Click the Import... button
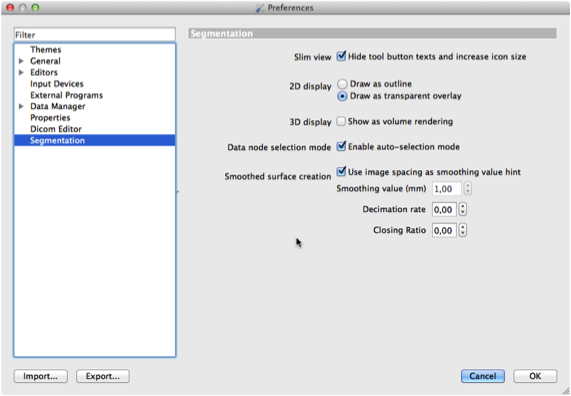571x396 pixels. tap(40, 376)
